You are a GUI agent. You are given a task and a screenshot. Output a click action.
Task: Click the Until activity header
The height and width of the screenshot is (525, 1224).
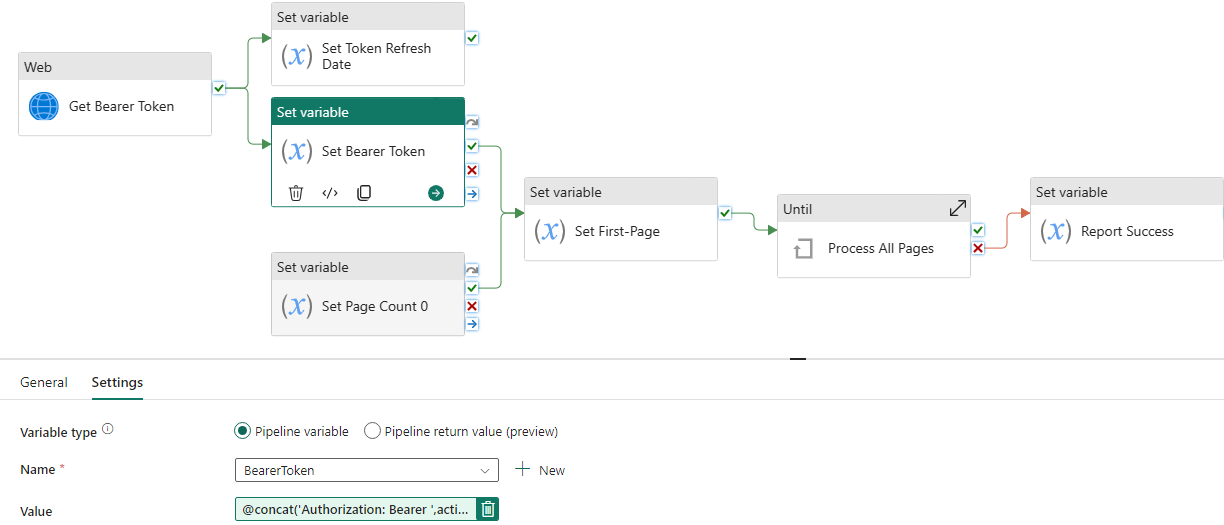click(874, 209)
